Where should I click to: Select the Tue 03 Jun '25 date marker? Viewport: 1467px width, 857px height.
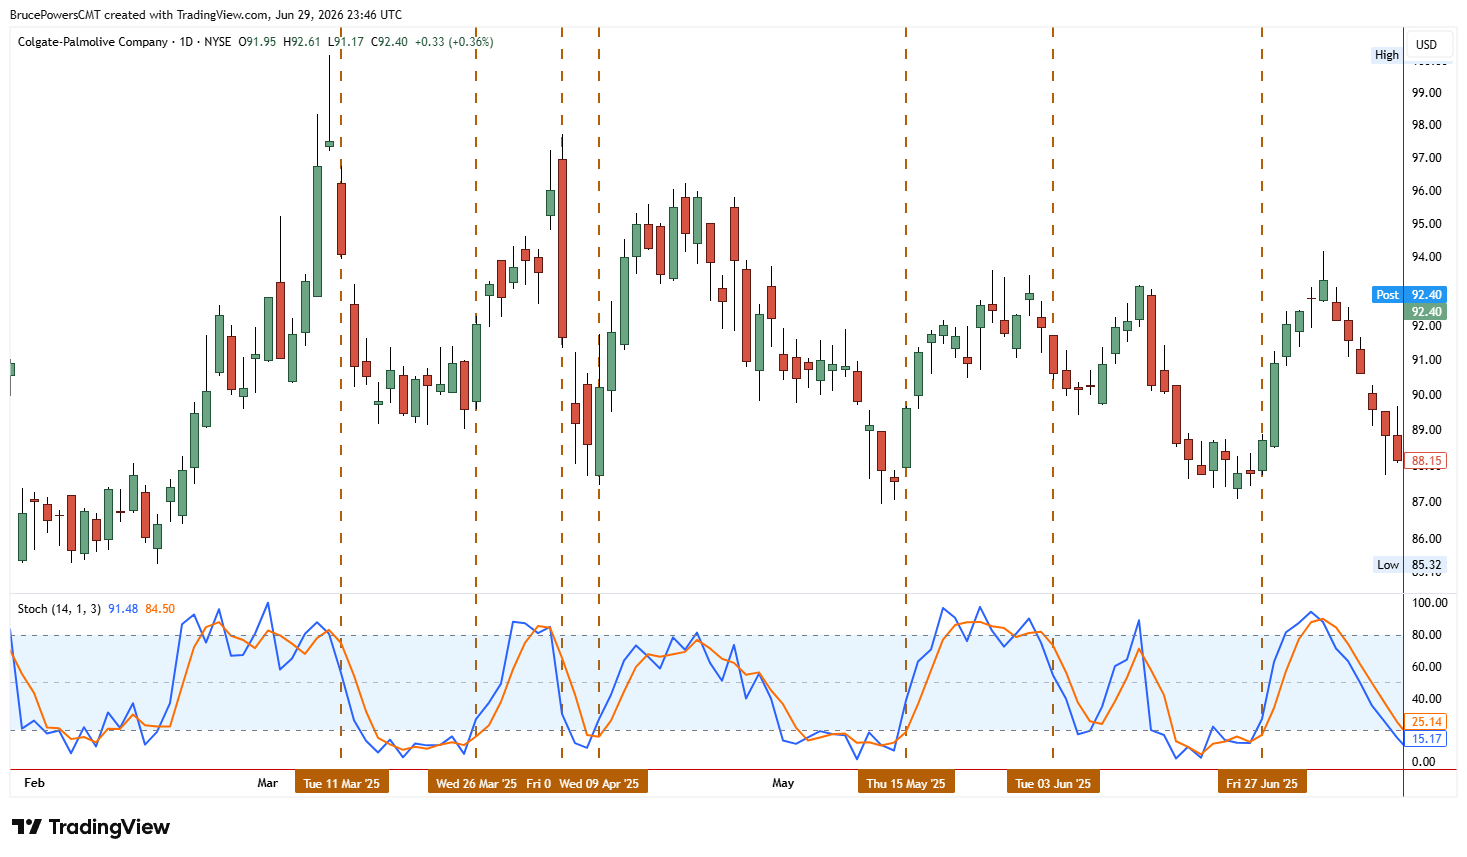(x=1053, y=783)
